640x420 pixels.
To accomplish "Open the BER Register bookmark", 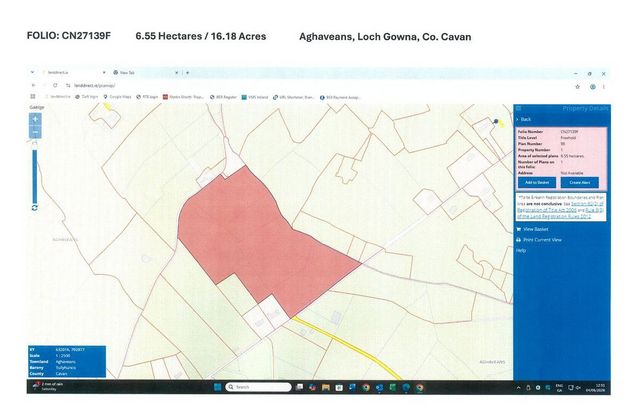I will tap(224, 97).
